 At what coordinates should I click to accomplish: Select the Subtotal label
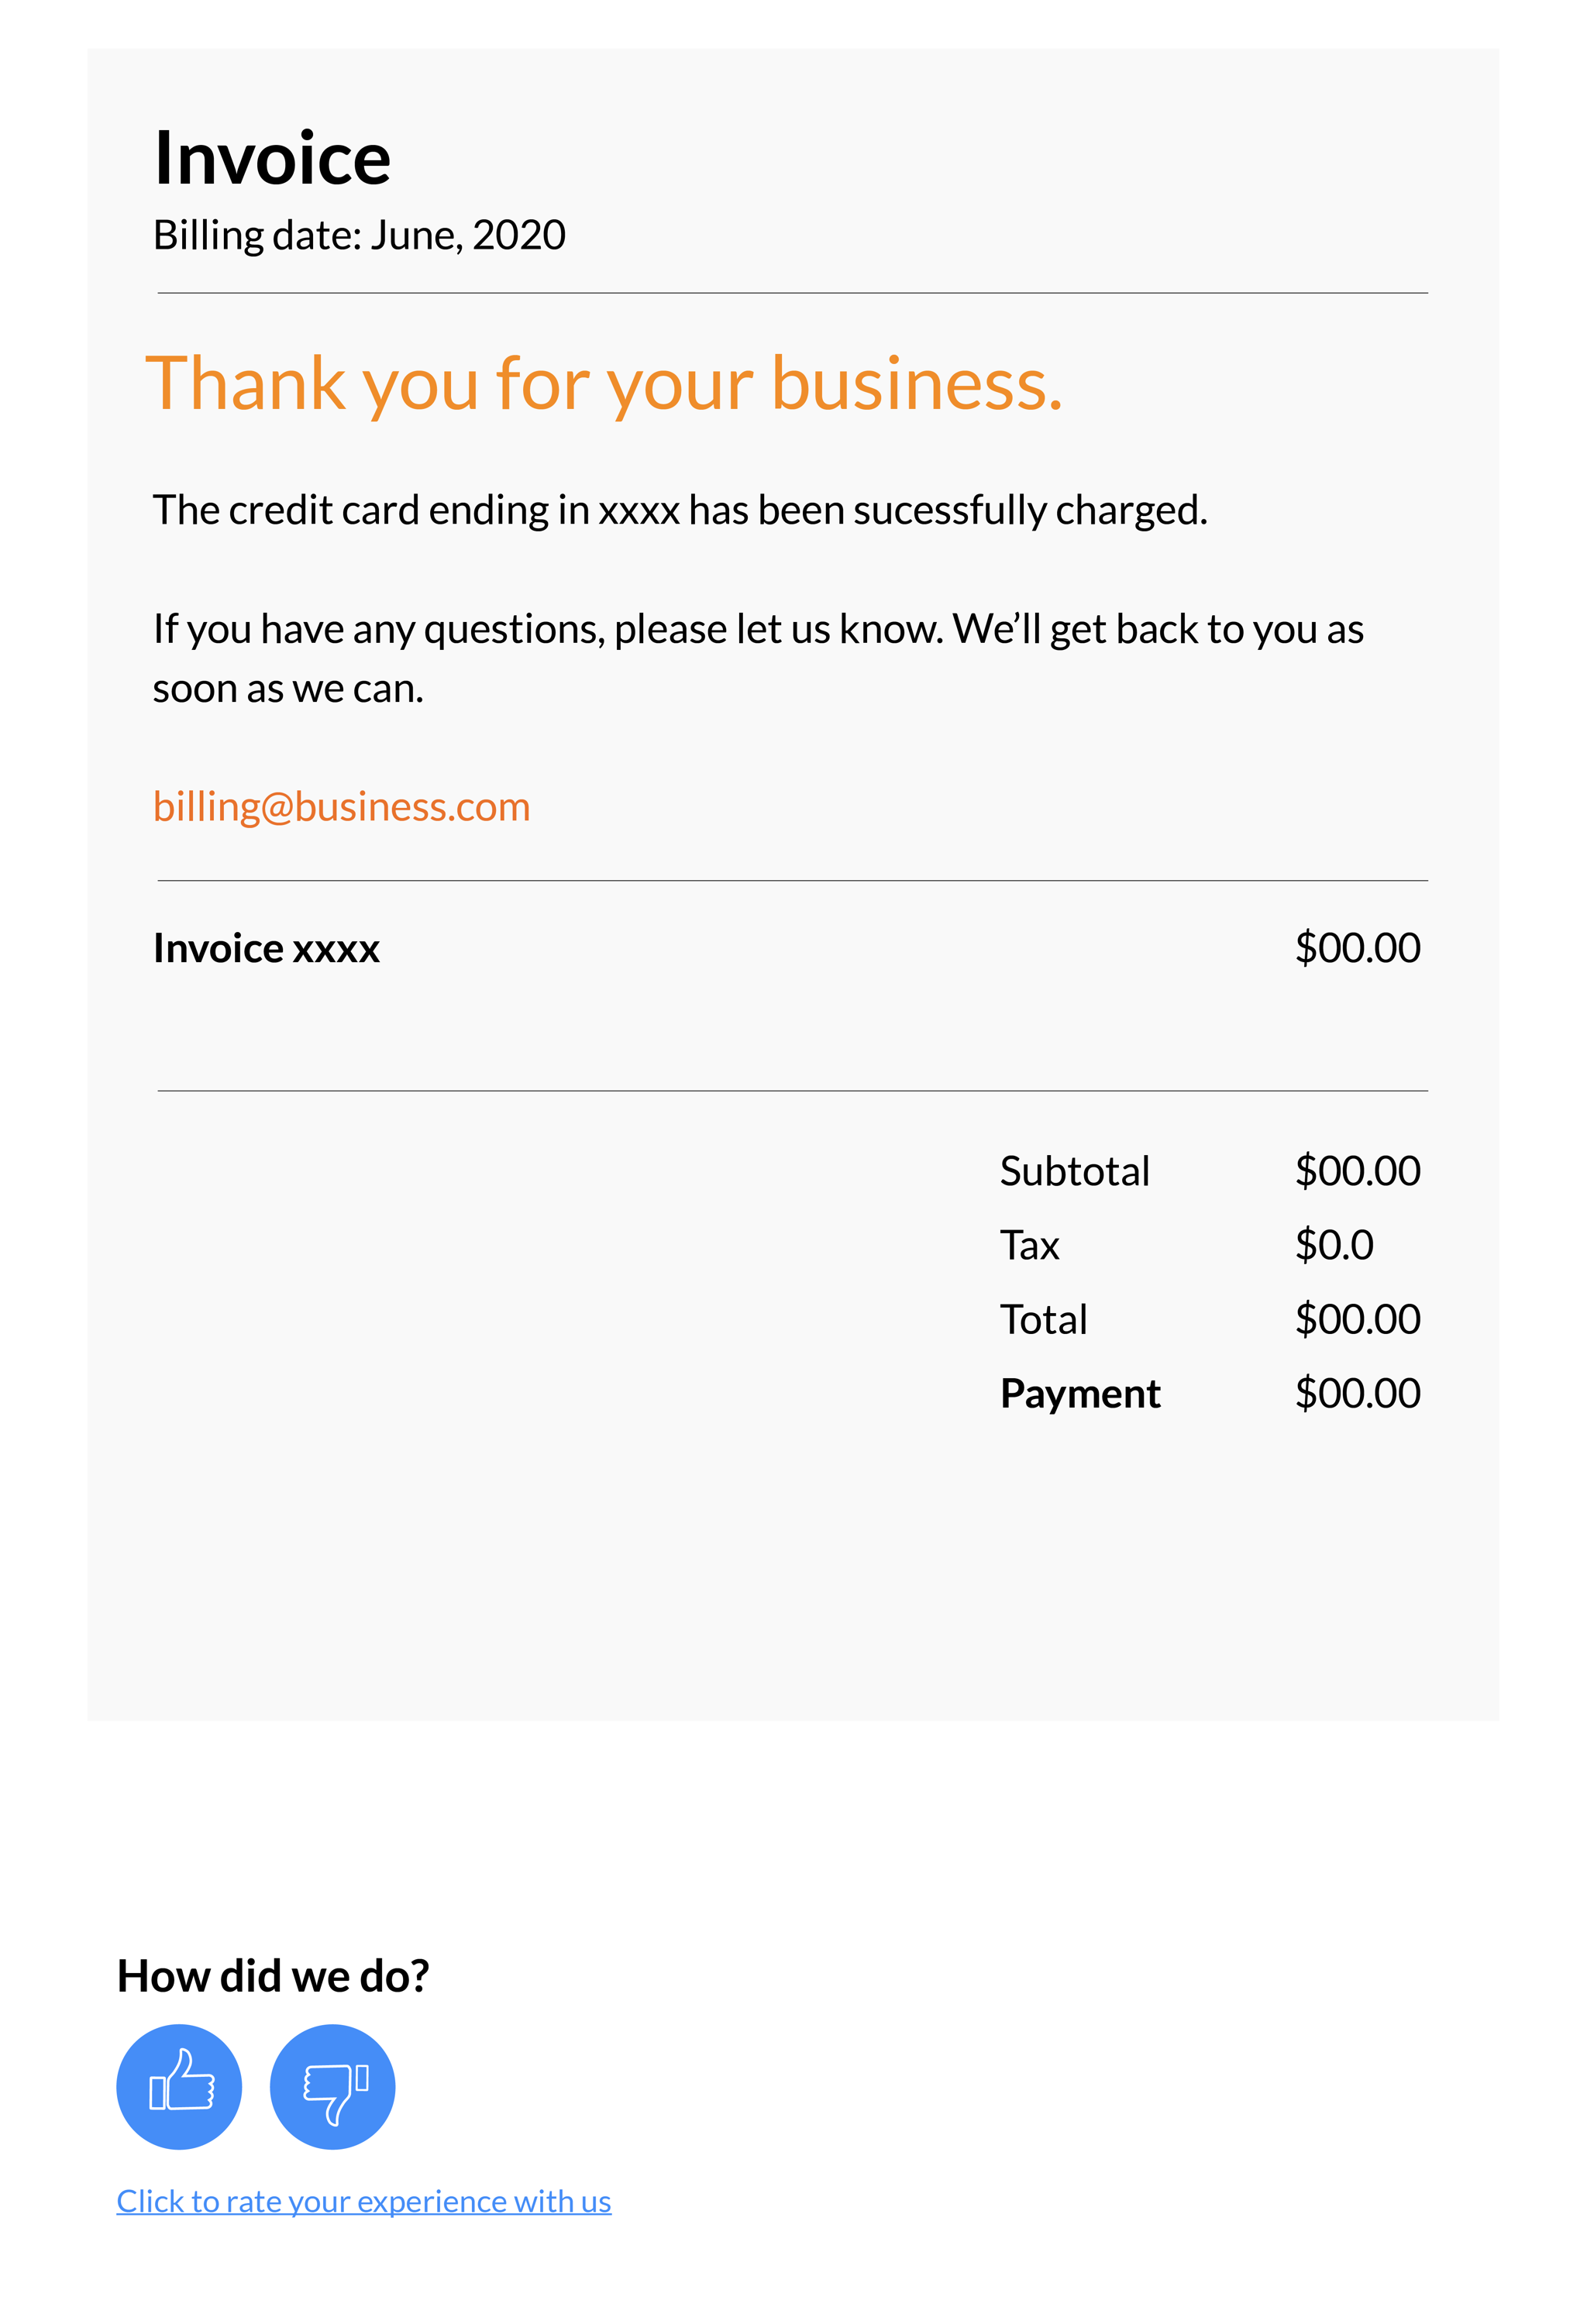[x=1075, y=1171]
